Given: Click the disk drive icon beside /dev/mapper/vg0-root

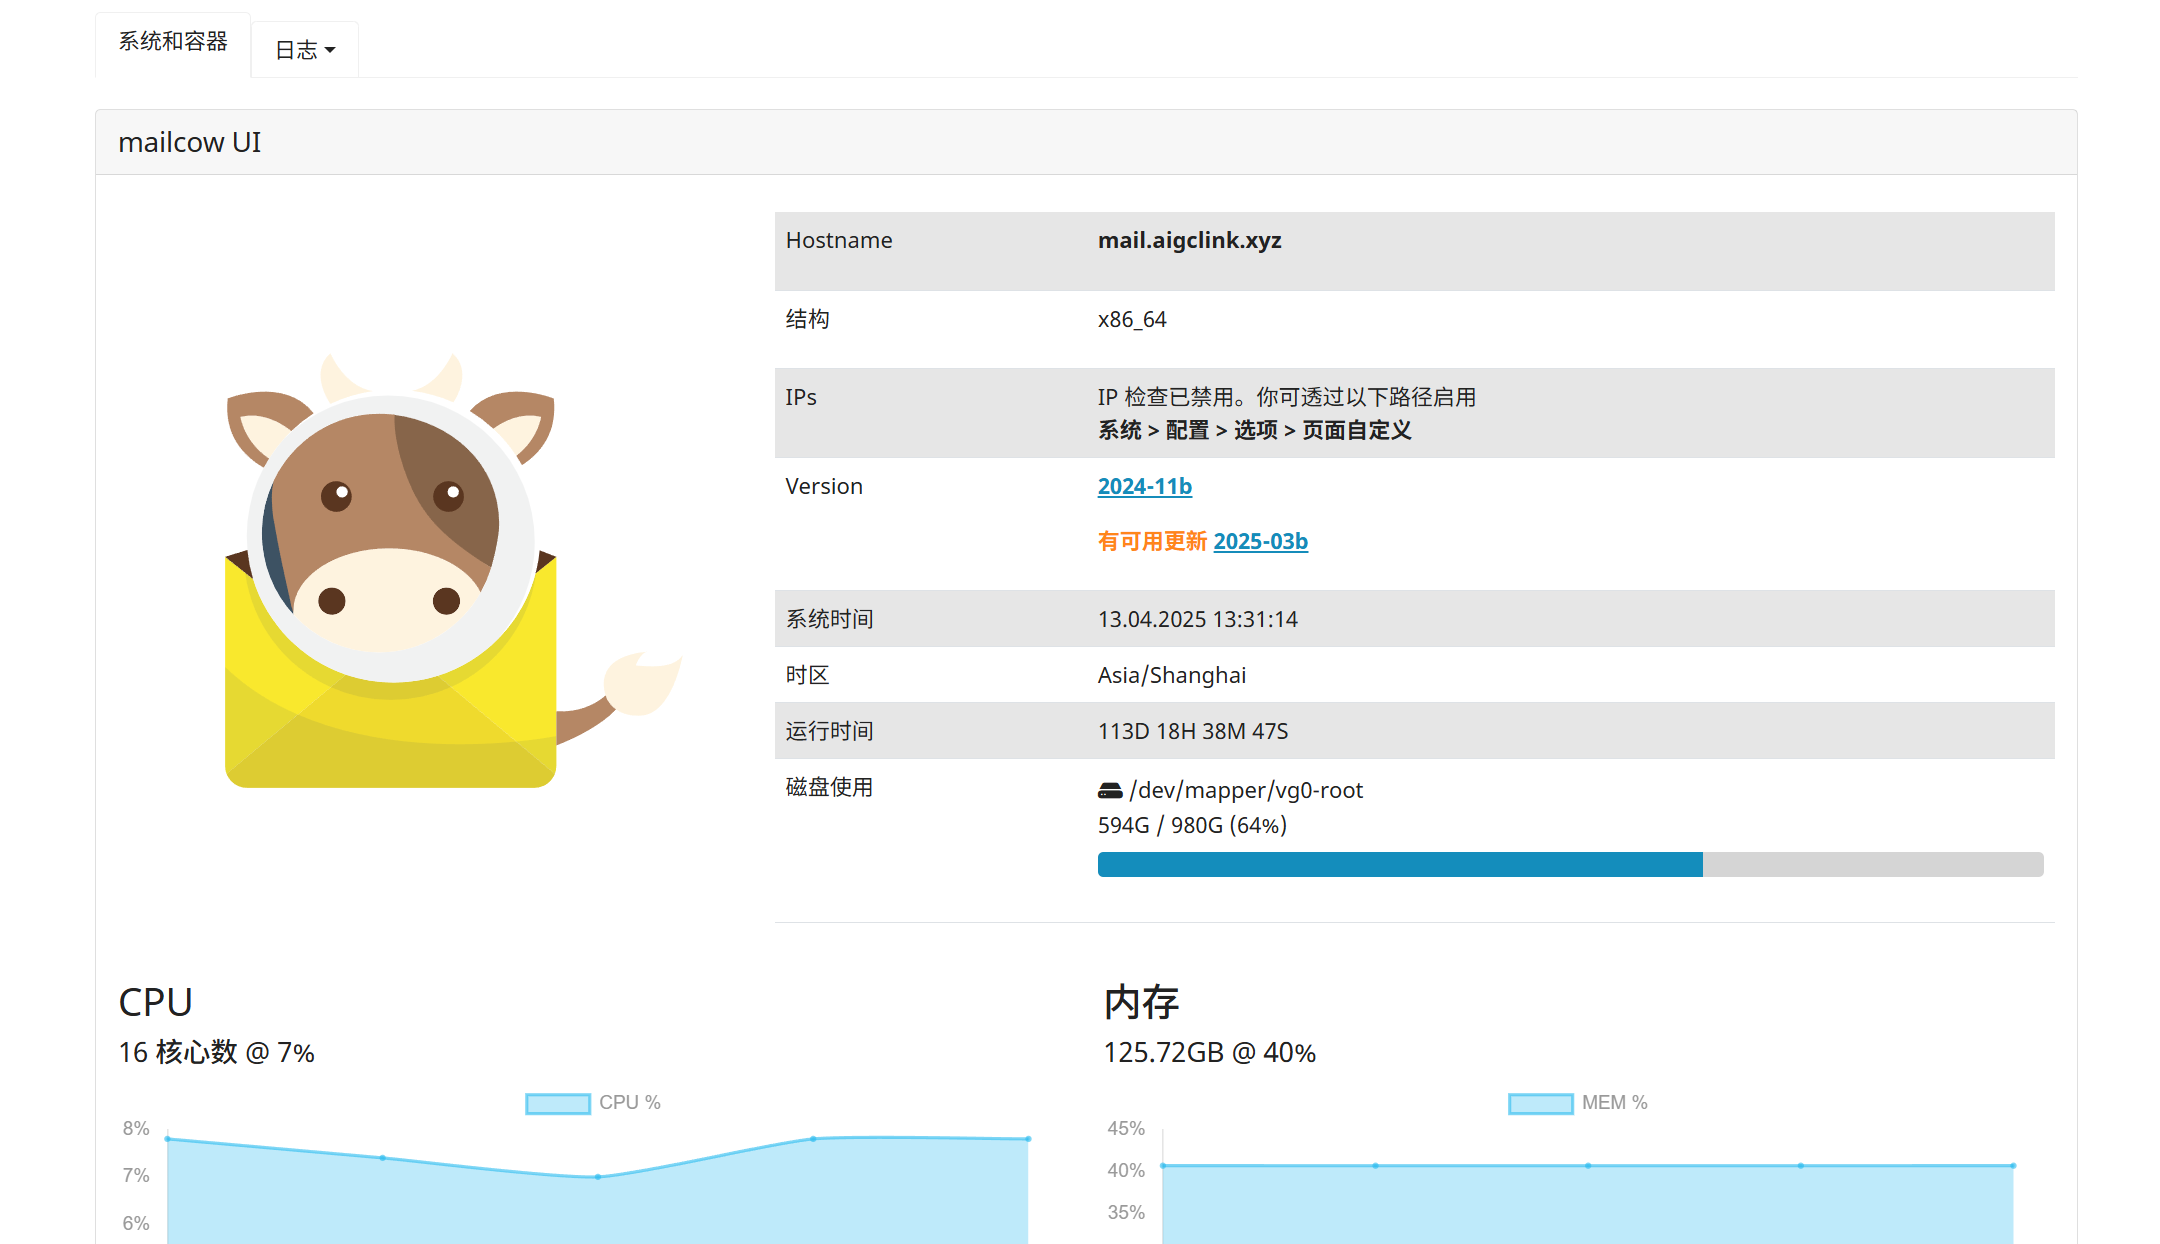Looking at the screenshot, I should [1110, 791].
